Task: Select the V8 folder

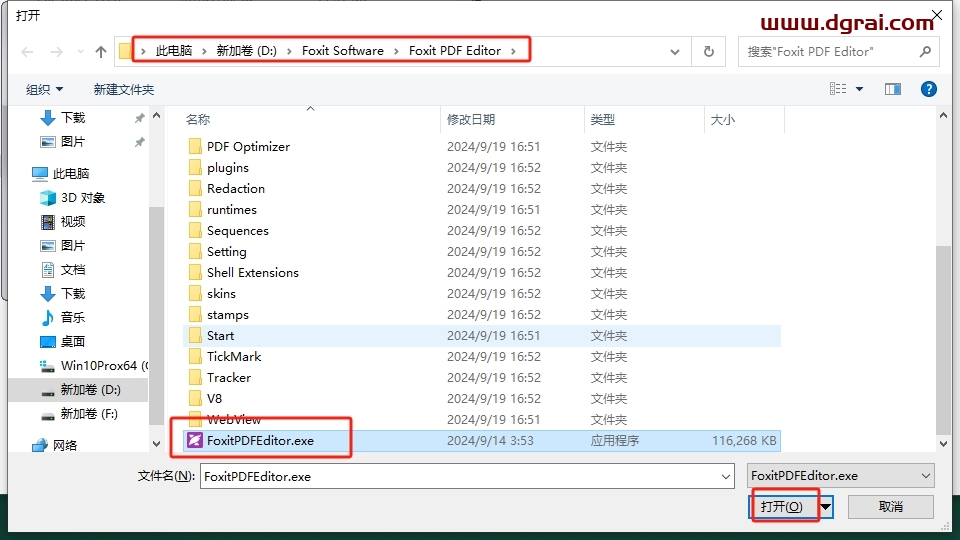Action: click(x=214, y=399)
